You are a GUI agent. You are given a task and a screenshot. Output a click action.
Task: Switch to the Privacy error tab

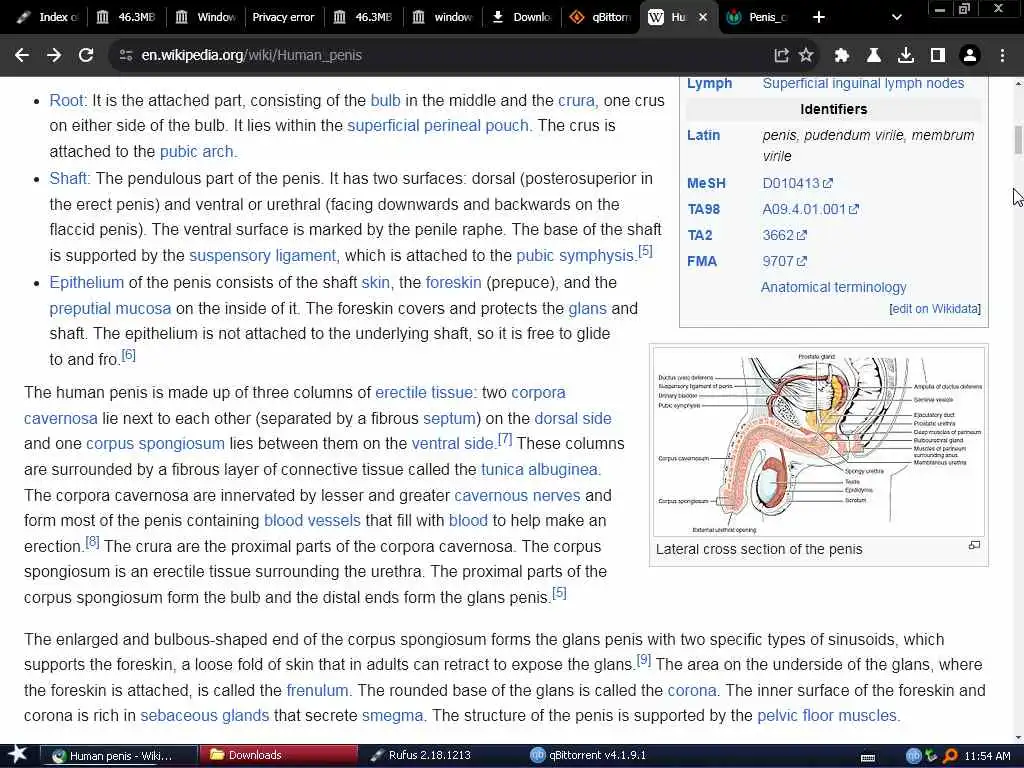(283, 17)
